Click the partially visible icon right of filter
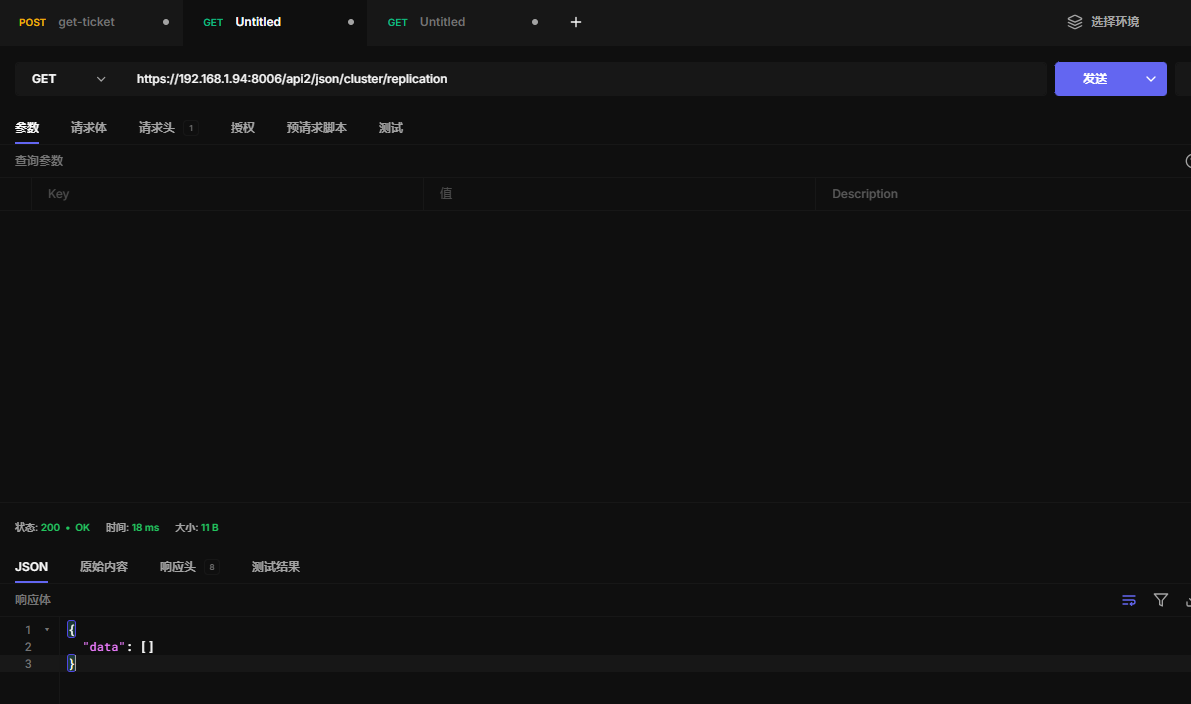 pyautogui.click(x=1187, y=600)
